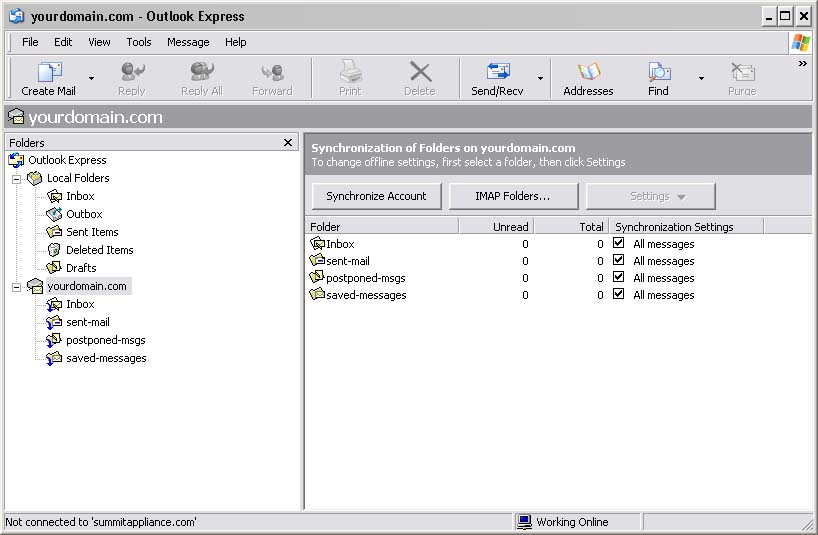Viewport: 818px width, 535px height.
Task: Select the yourdomain.com account in tree
Action: click(x=87, y=286)
